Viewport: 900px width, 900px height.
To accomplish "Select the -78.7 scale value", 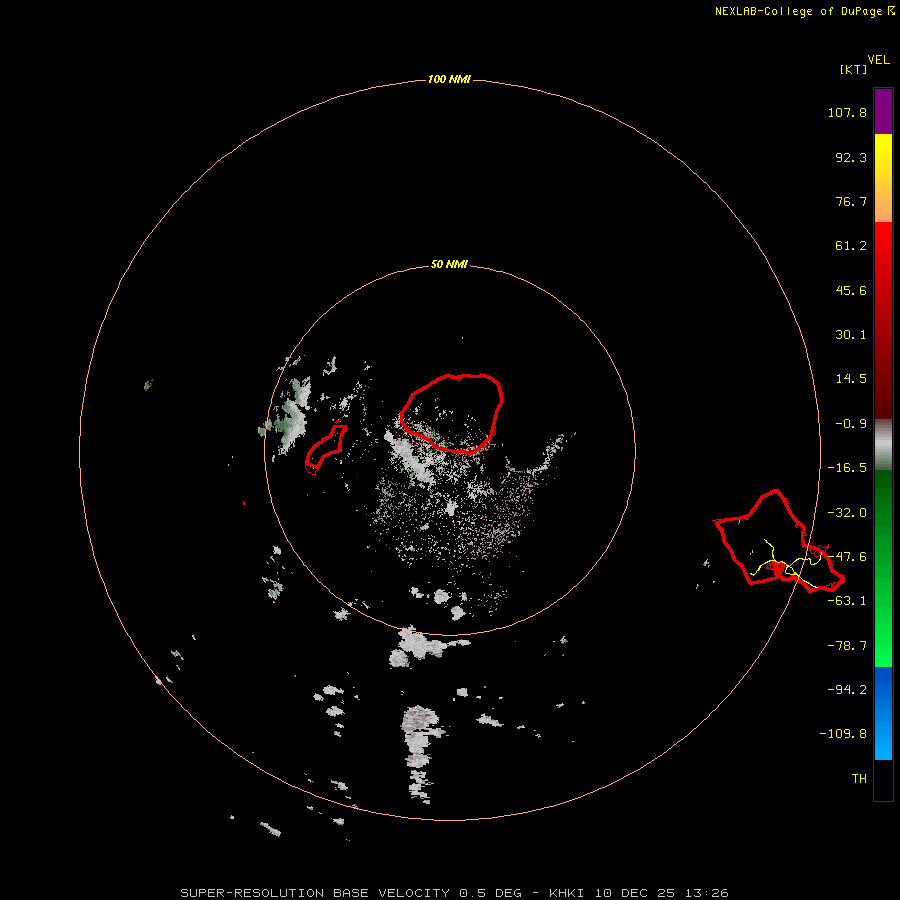I will (847, 646).
